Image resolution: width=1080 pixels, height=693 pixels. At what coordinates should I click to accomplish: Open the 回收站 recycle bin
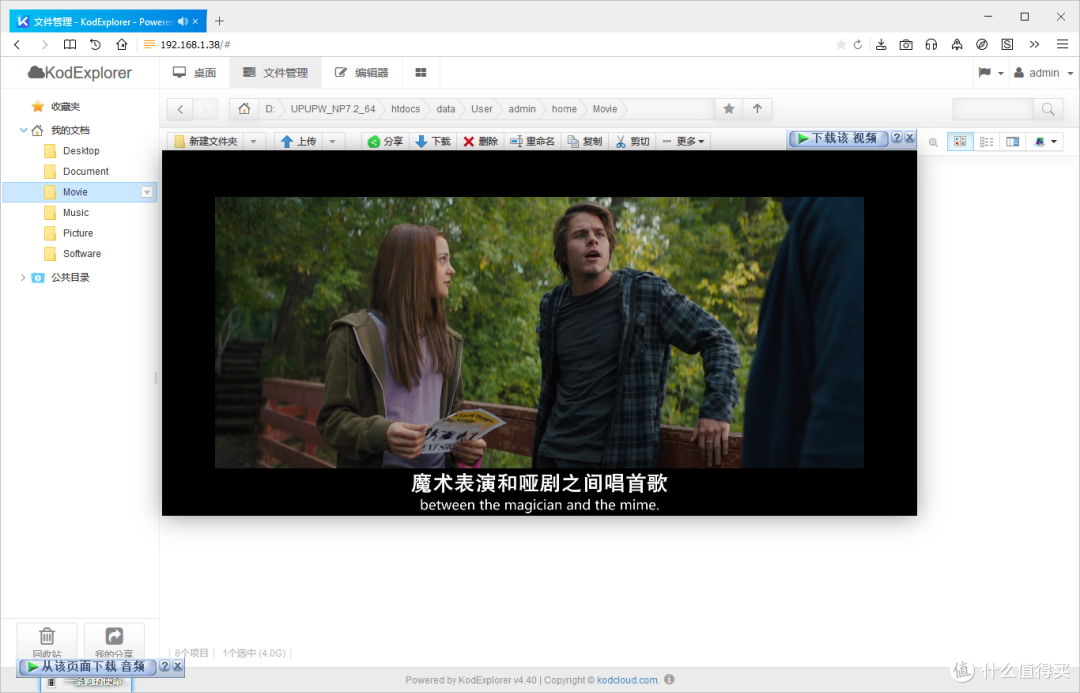47,641
